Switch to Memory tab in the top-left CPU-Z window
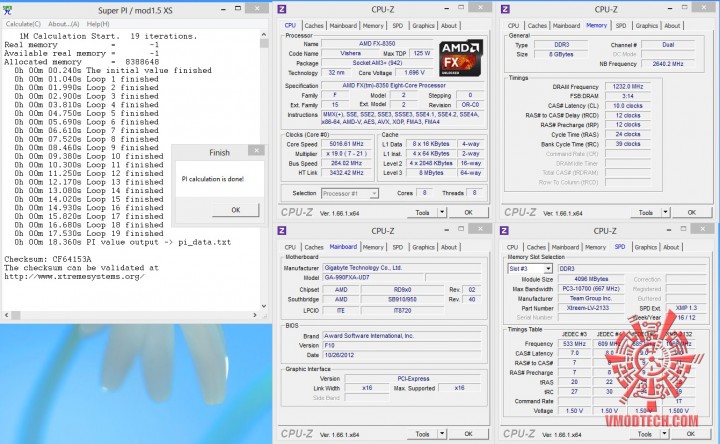Screen dimensions: 720x444 (x=373, y=26)
